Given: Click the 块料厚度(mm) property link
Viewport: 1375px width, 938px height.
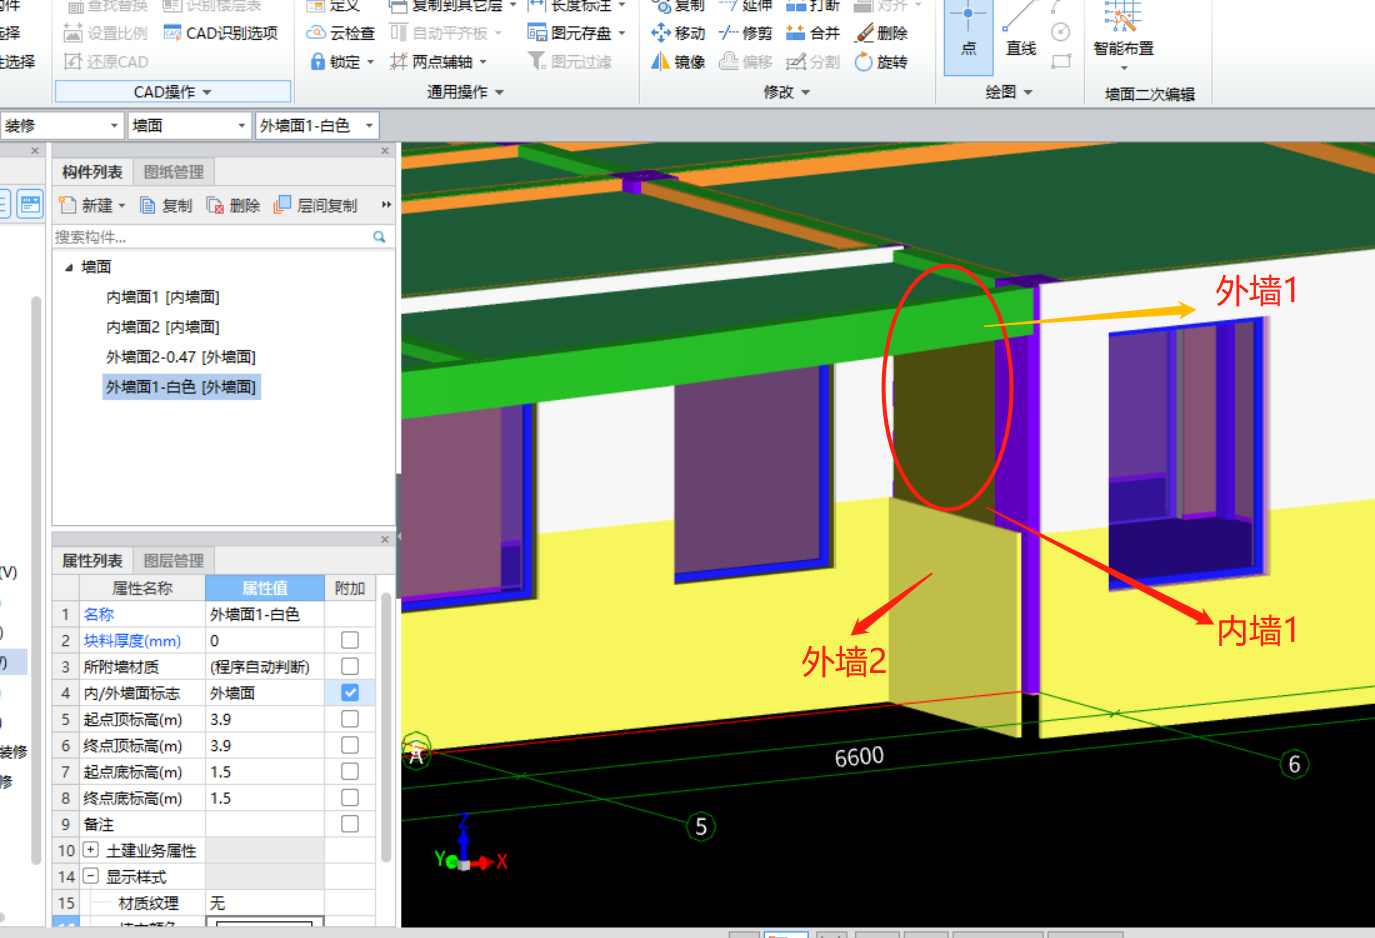Looking at the screenshot, I should (132, 640).
